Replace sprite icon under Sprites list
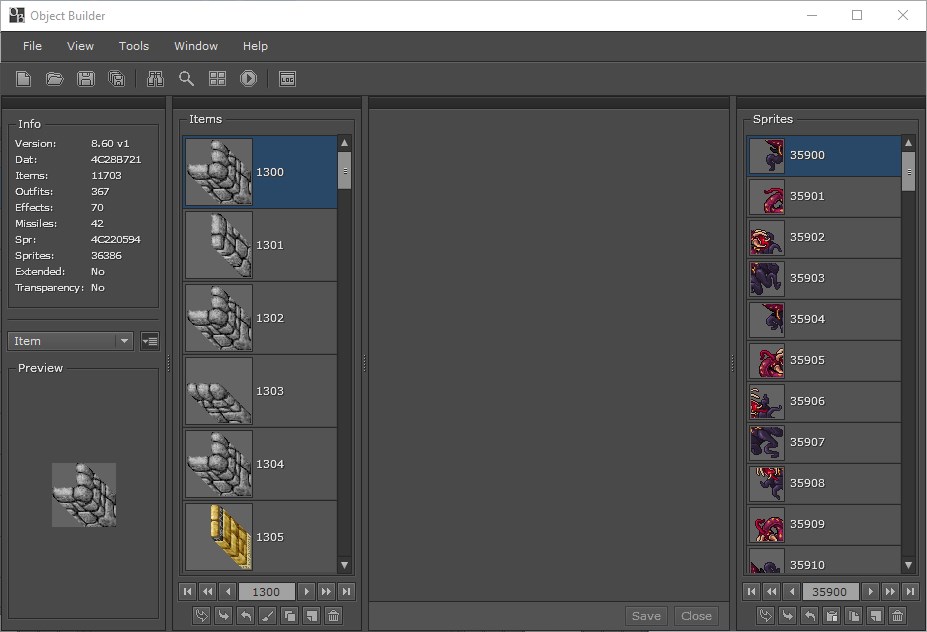The width and height of the screenshot is (927, 632). (766, 616)
